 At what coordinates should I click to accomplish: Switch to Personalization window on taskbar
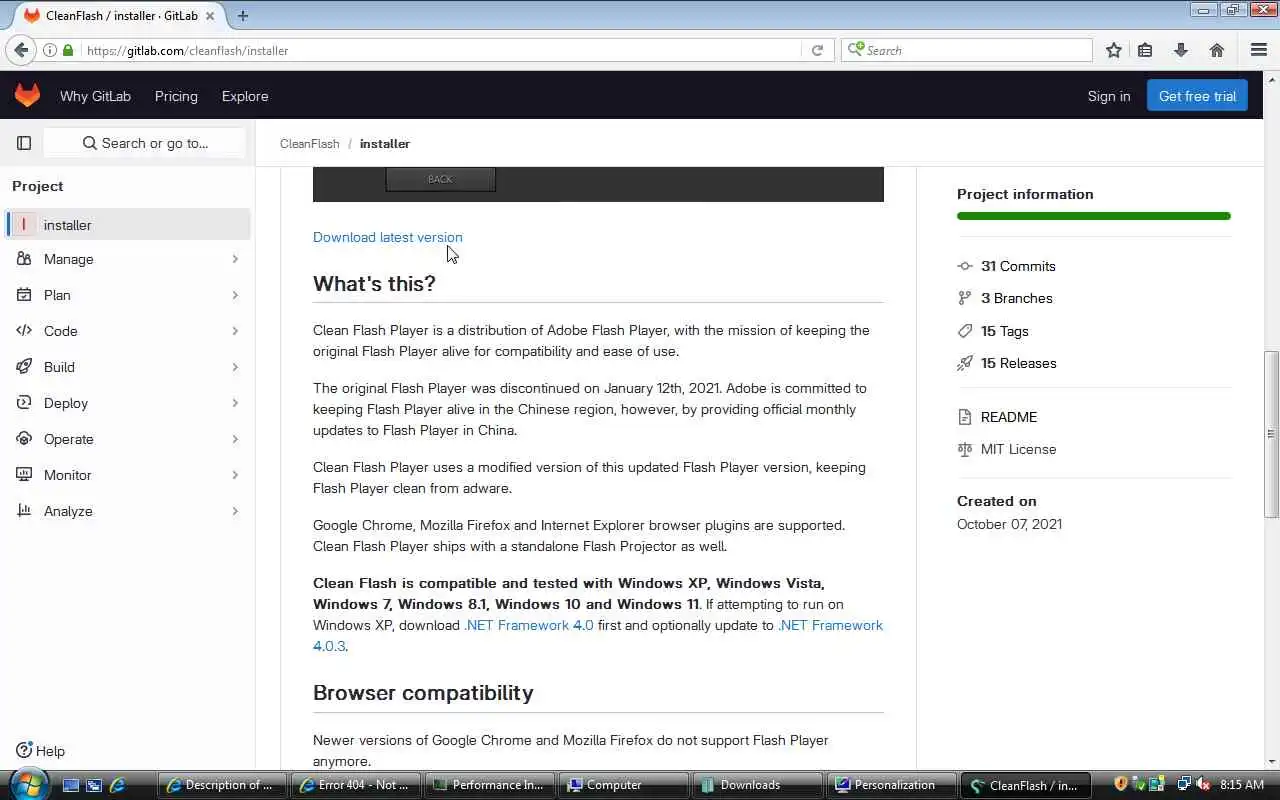click(x=891, y=785)
